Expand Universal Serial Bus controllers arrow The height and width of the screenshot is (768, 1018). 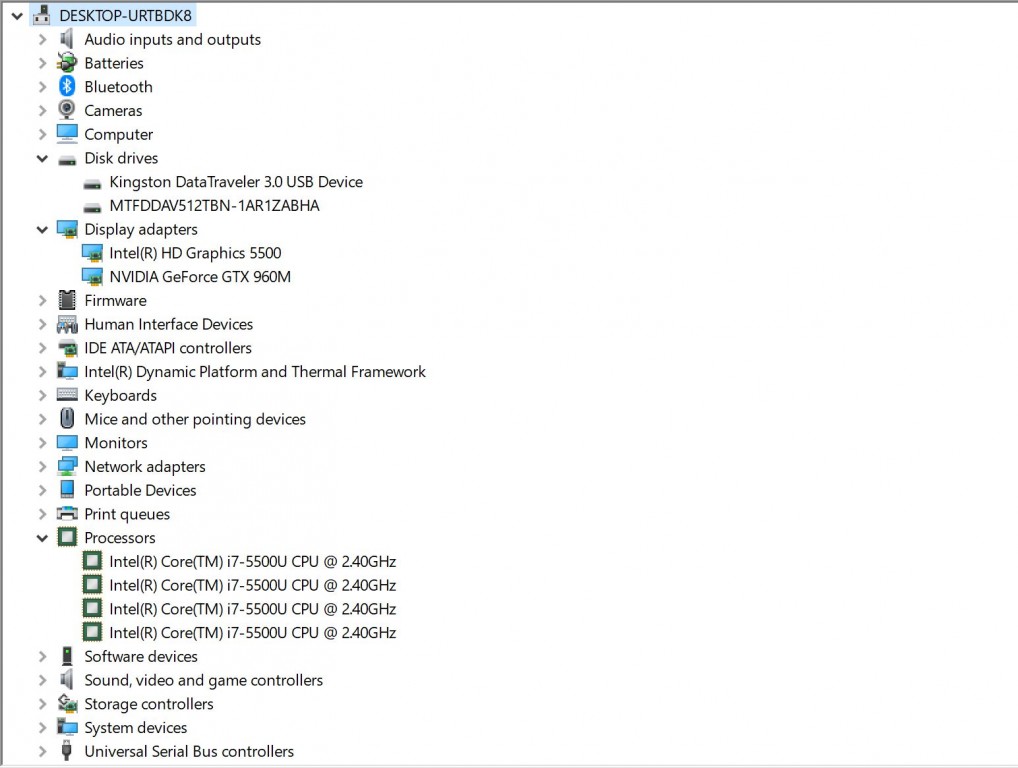pos(42,752)
